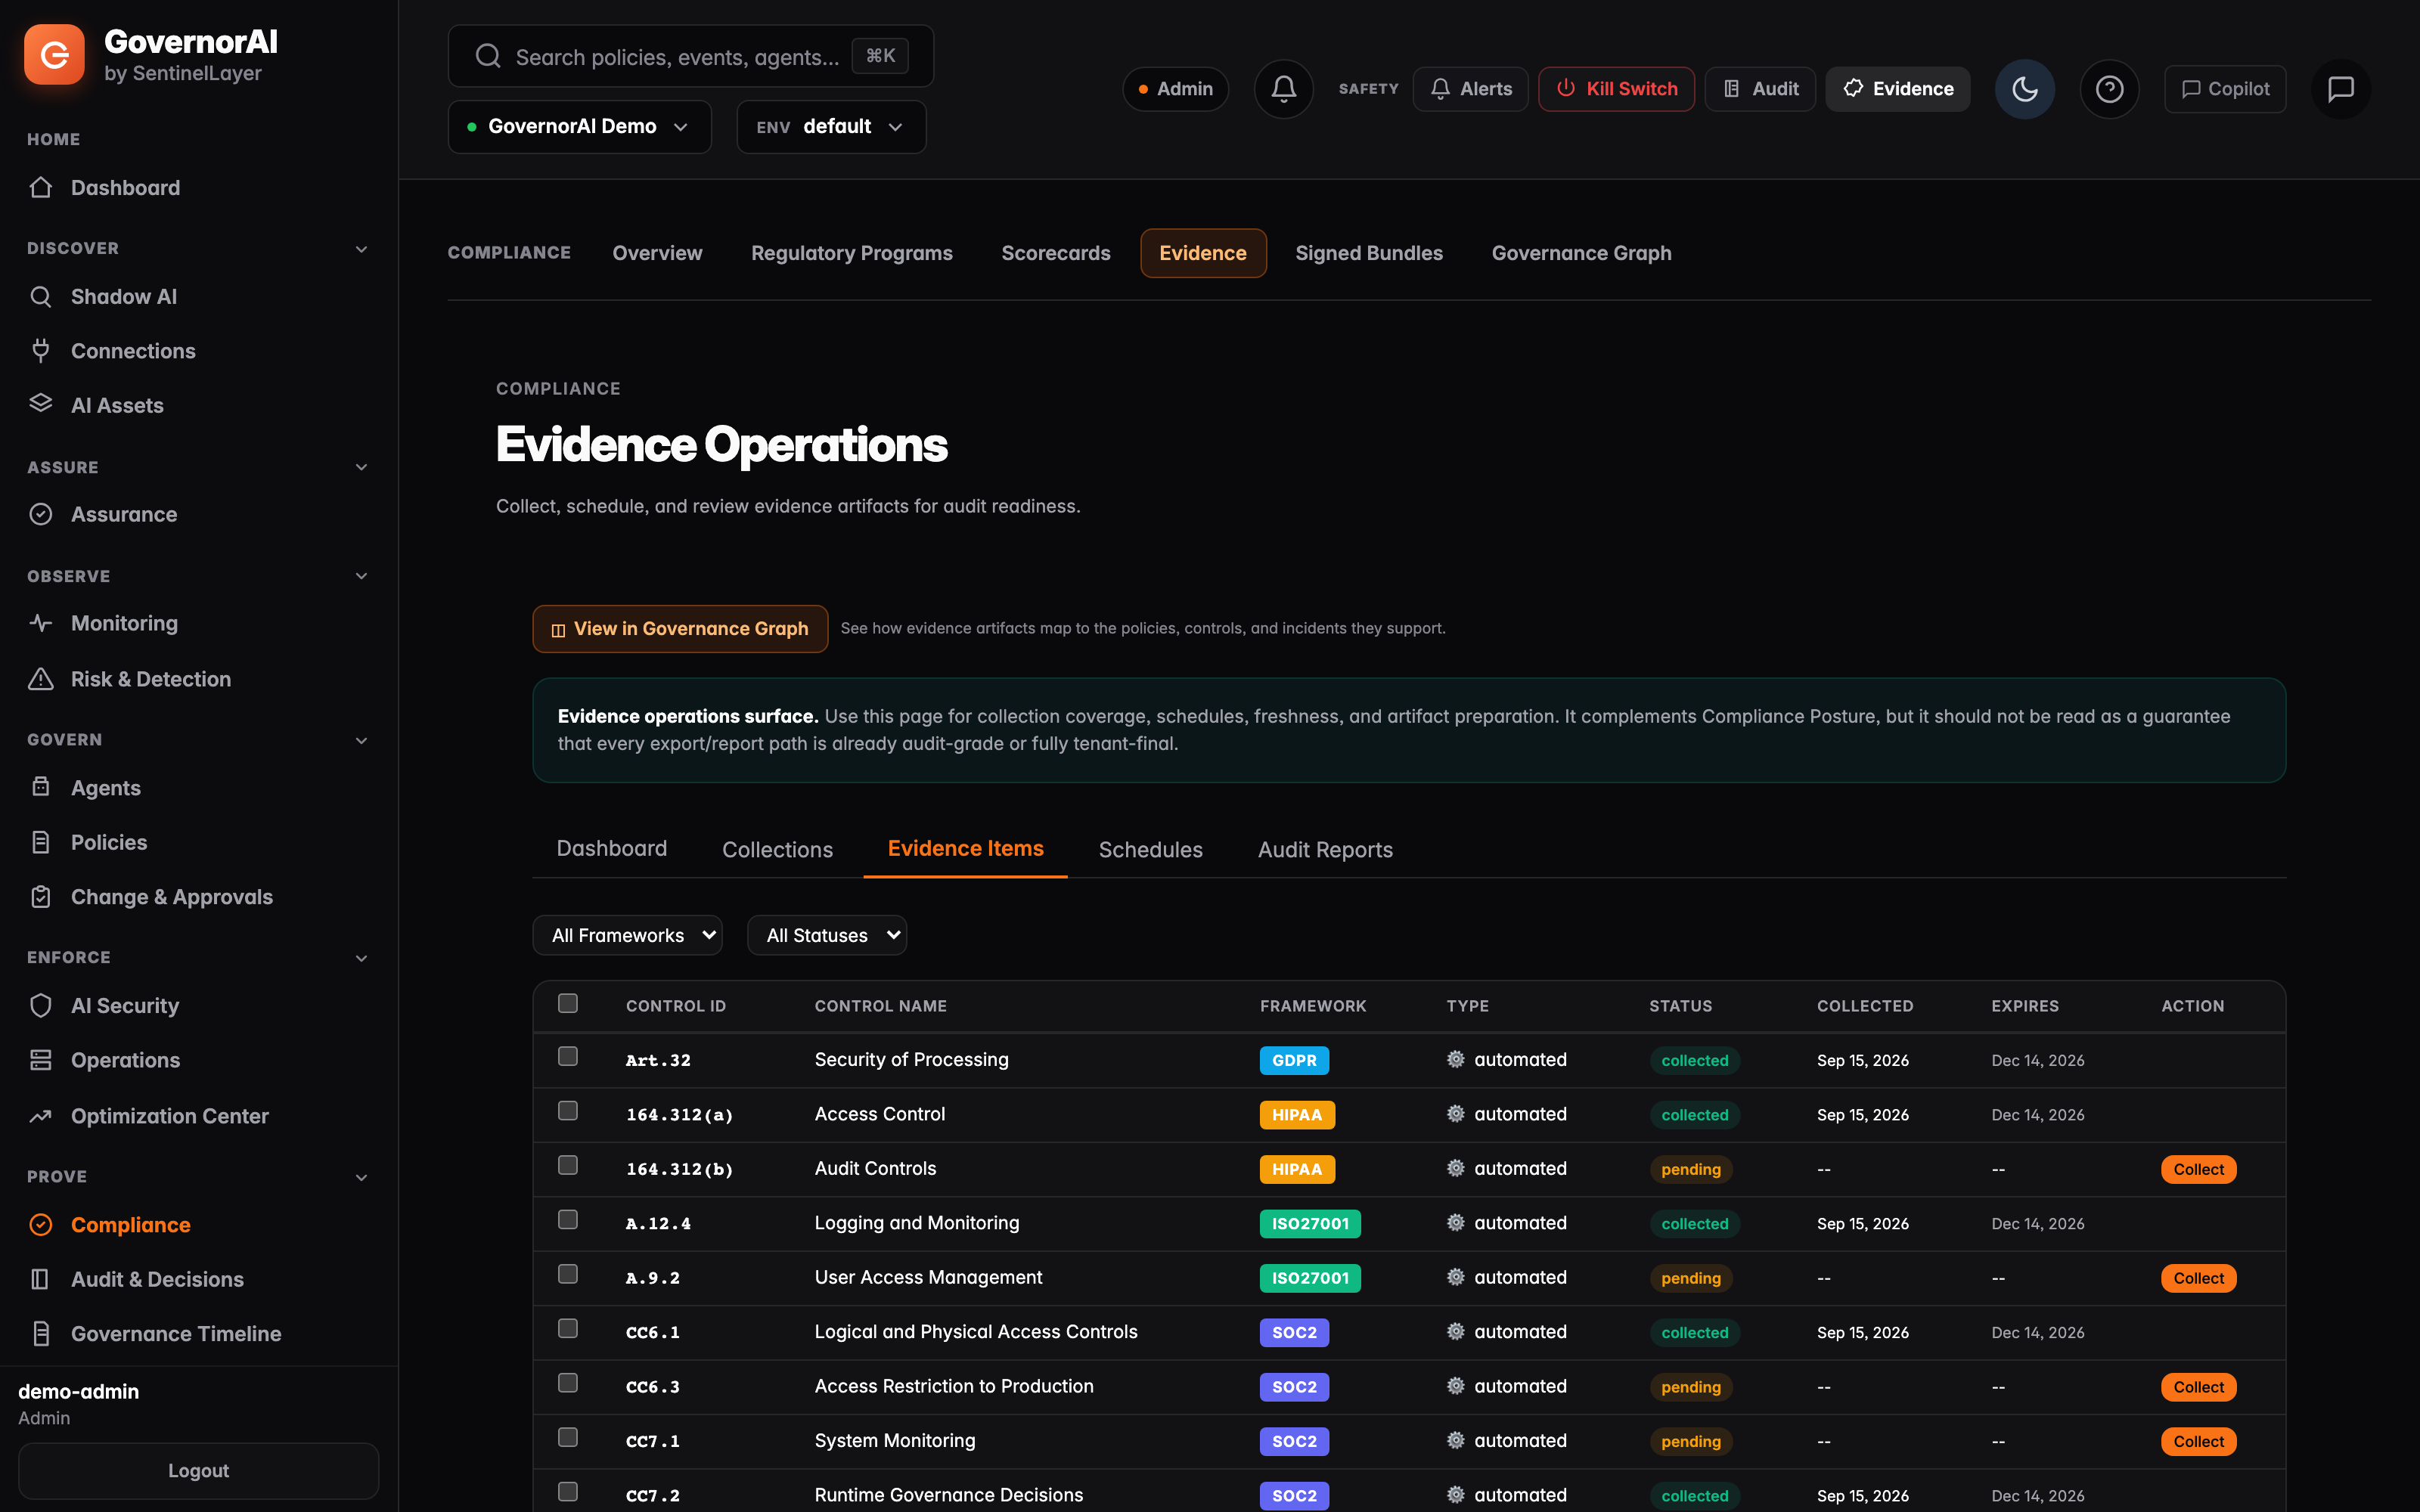2420x1512 pixels.
Task: Click the Admin role badge
Action: click(x=1175, y=89)
